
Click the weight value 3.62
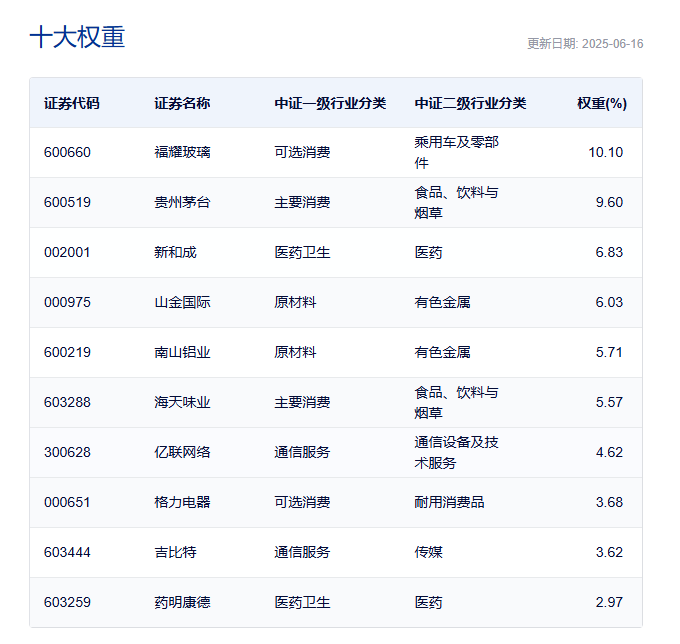pyautogui.click(x=609, y=552)
